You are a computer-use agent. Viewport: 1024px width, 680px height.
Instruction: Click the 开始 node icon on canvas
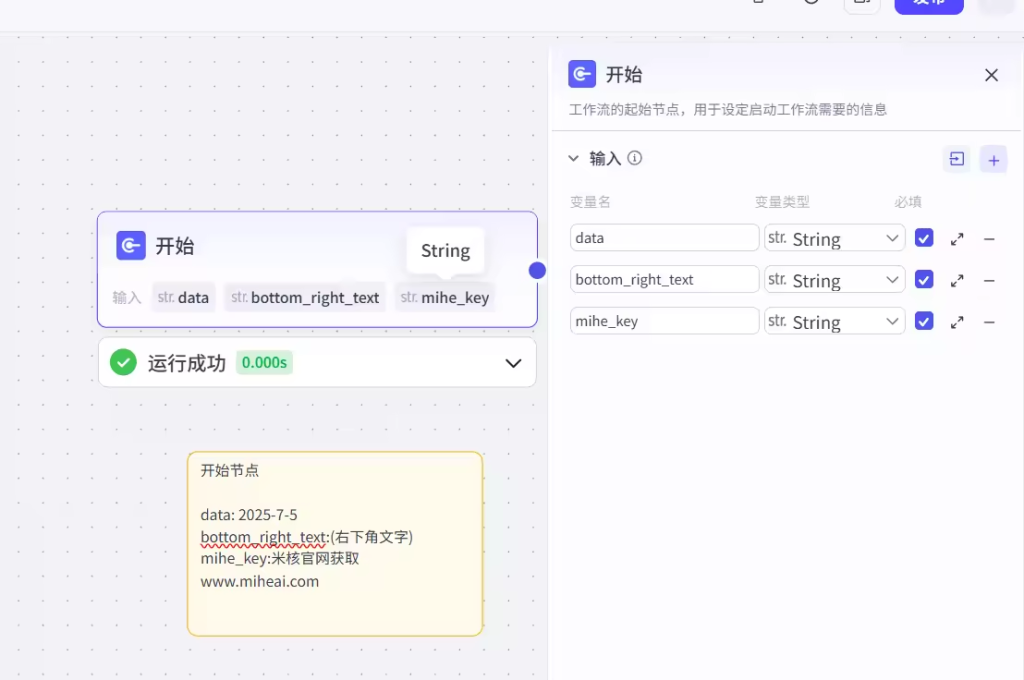click(131, 245)
